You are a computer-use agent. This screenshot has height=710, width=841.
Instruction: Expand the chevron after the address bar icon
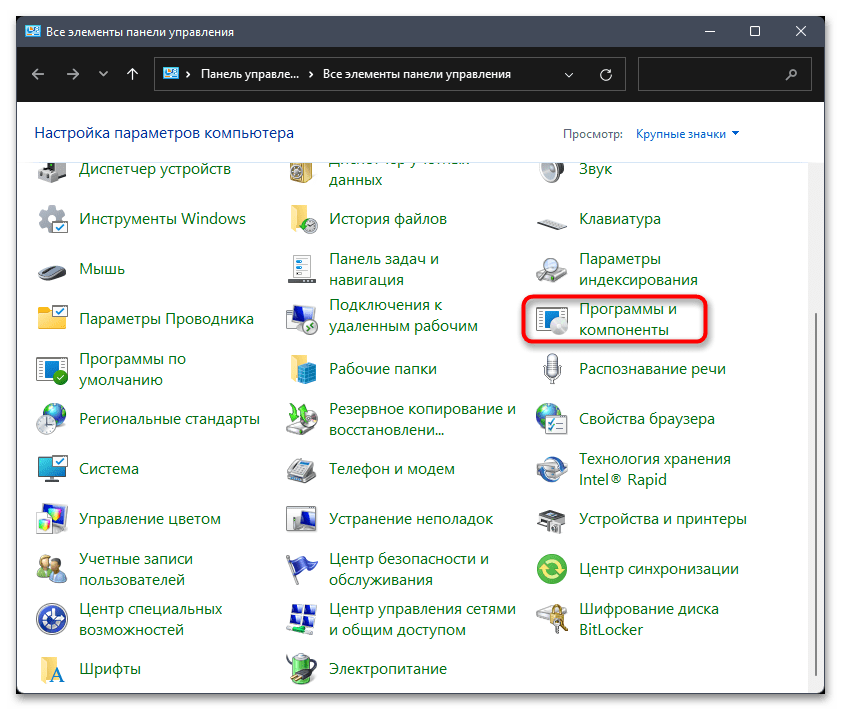pyautogui.click(x=188, y=74)
